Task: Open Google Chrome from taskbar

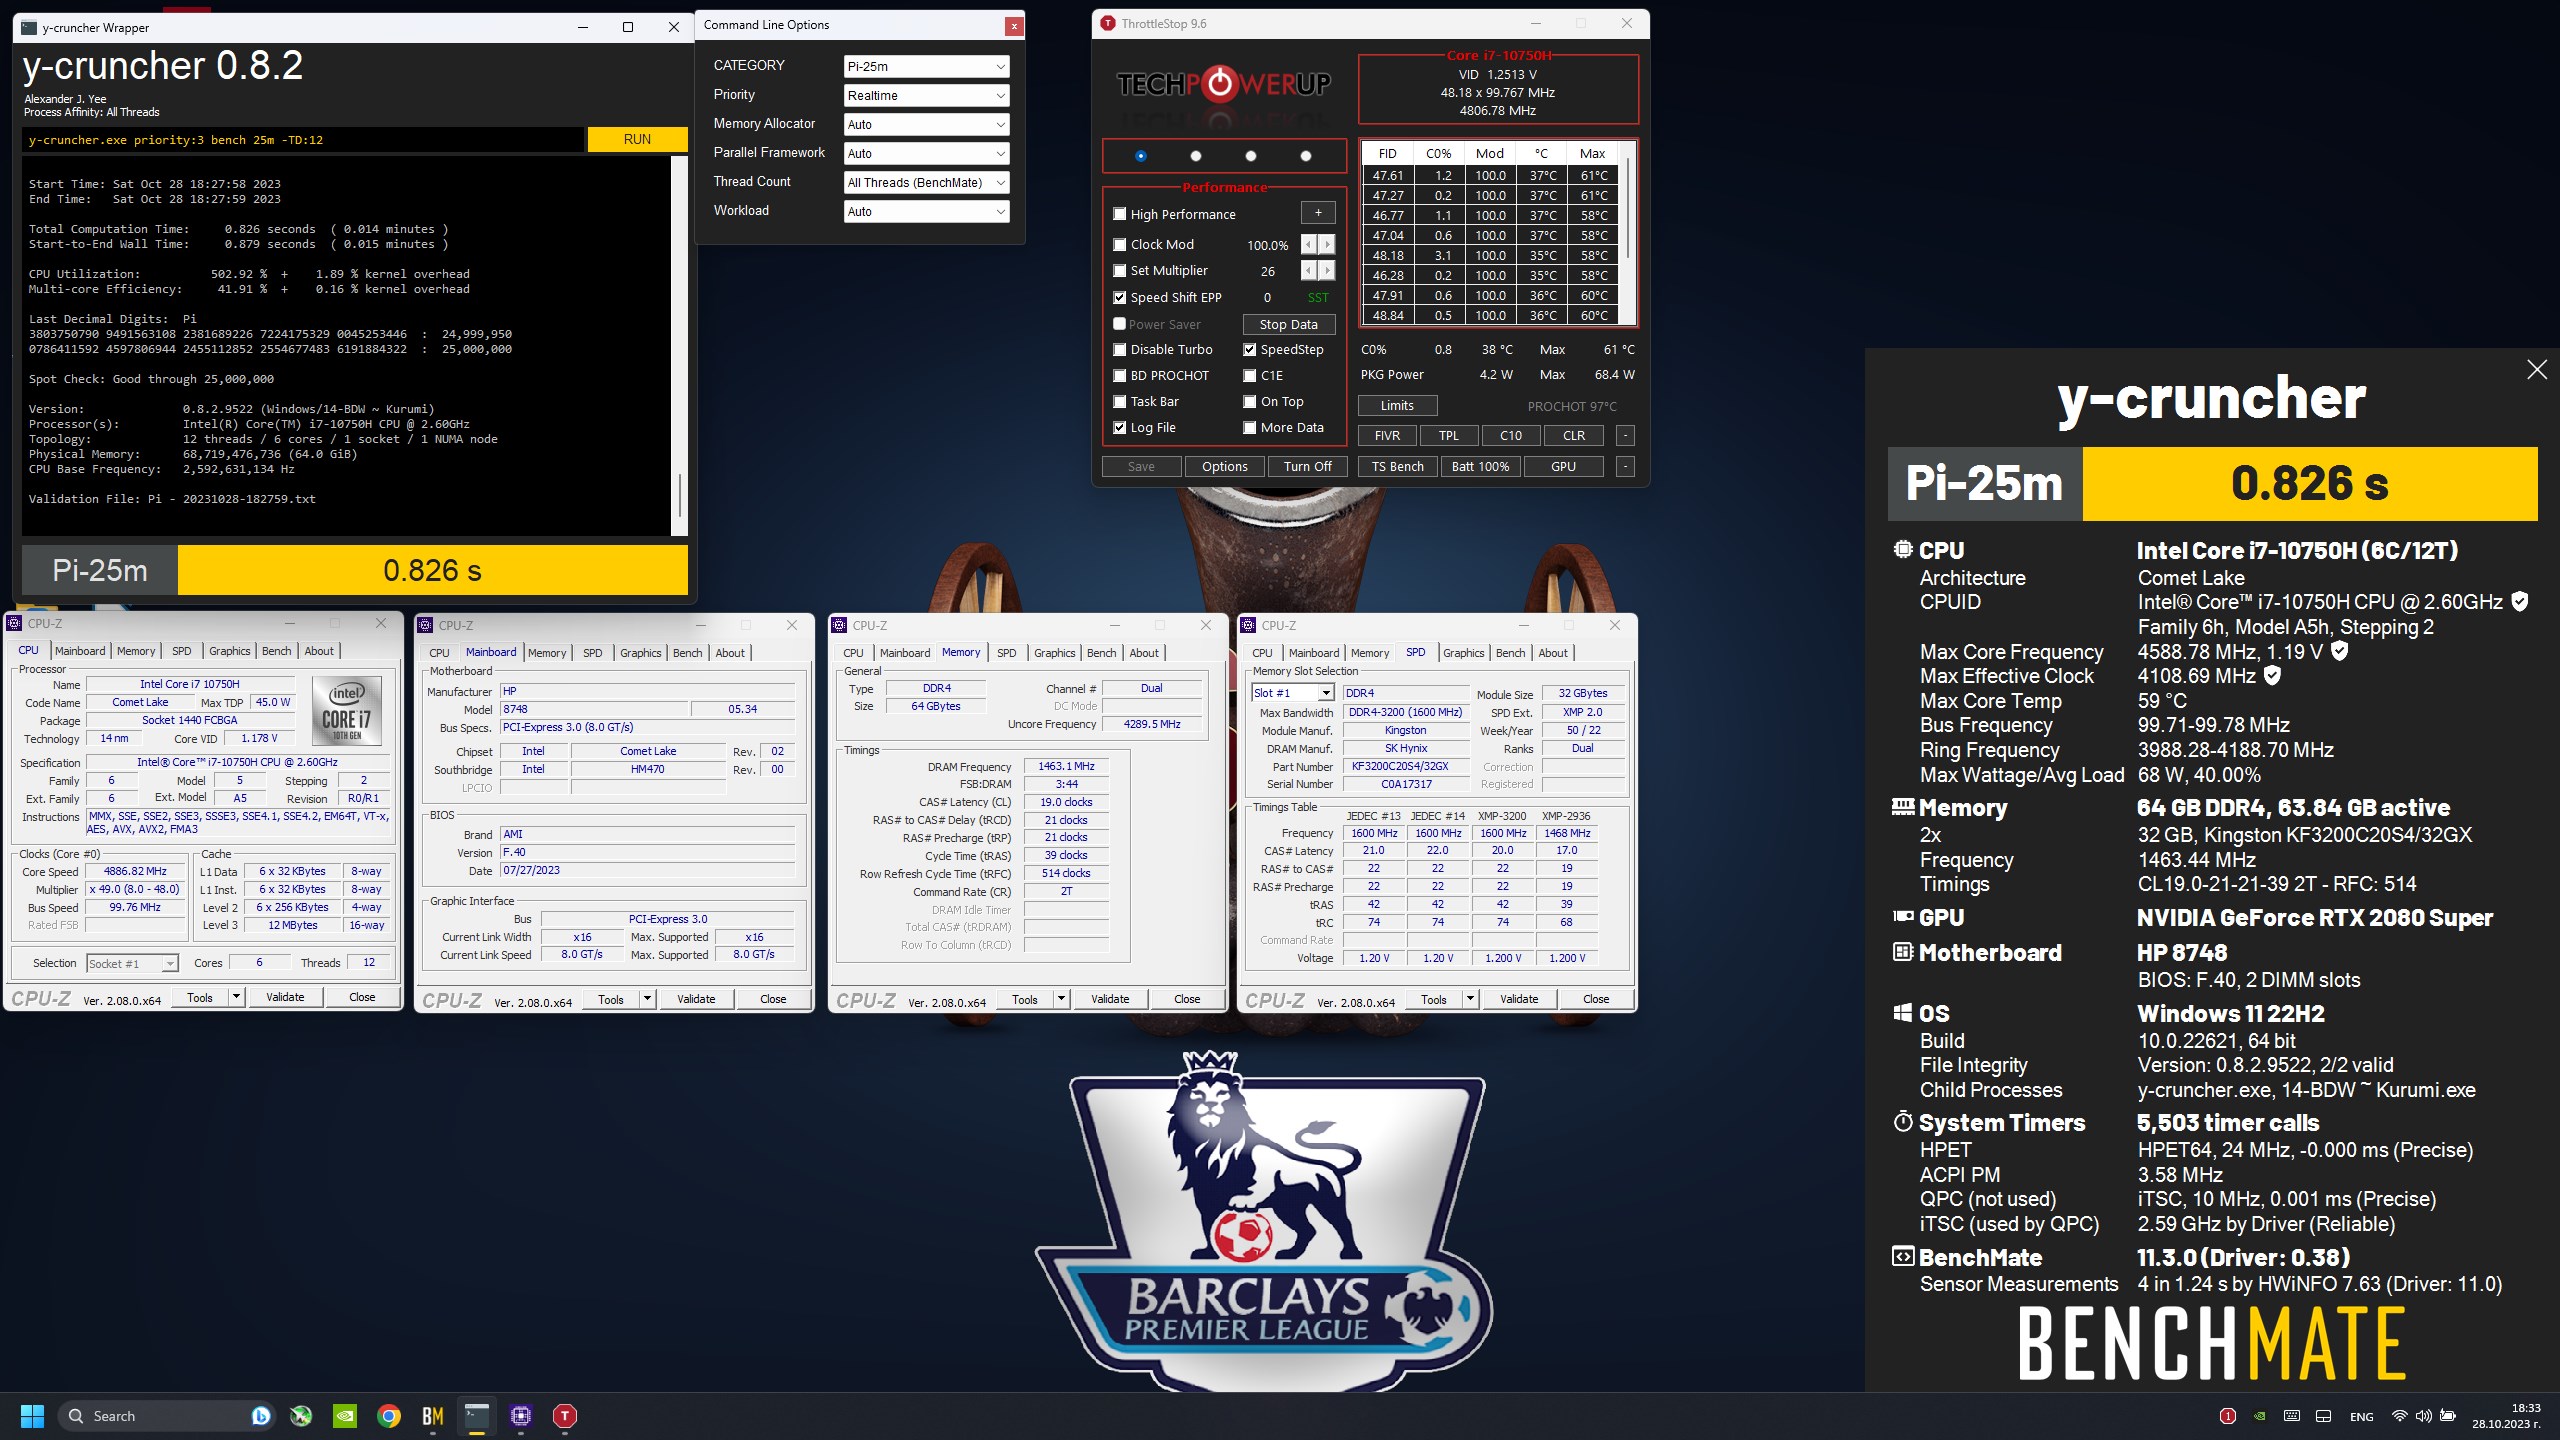Action: (389, 1416)
